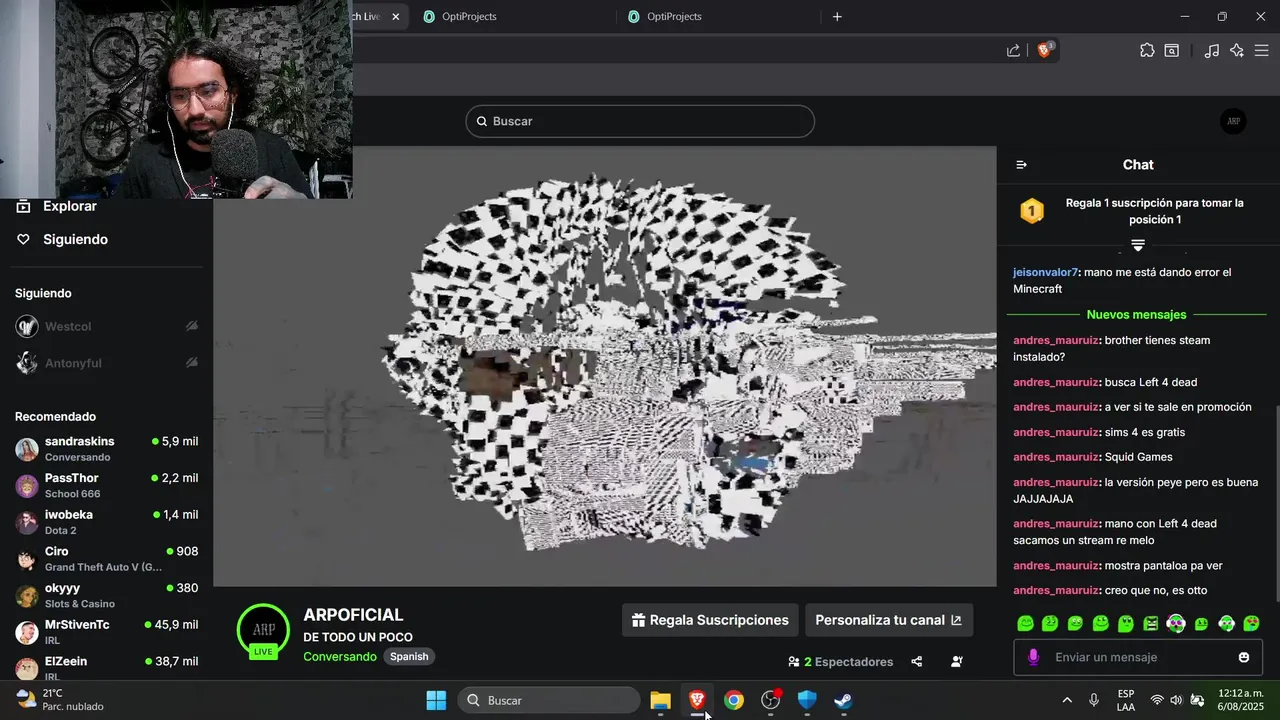This screenshot has height=720, width=1280.
Task: Open recommended channel Ciro
Action: pos(106,559)
